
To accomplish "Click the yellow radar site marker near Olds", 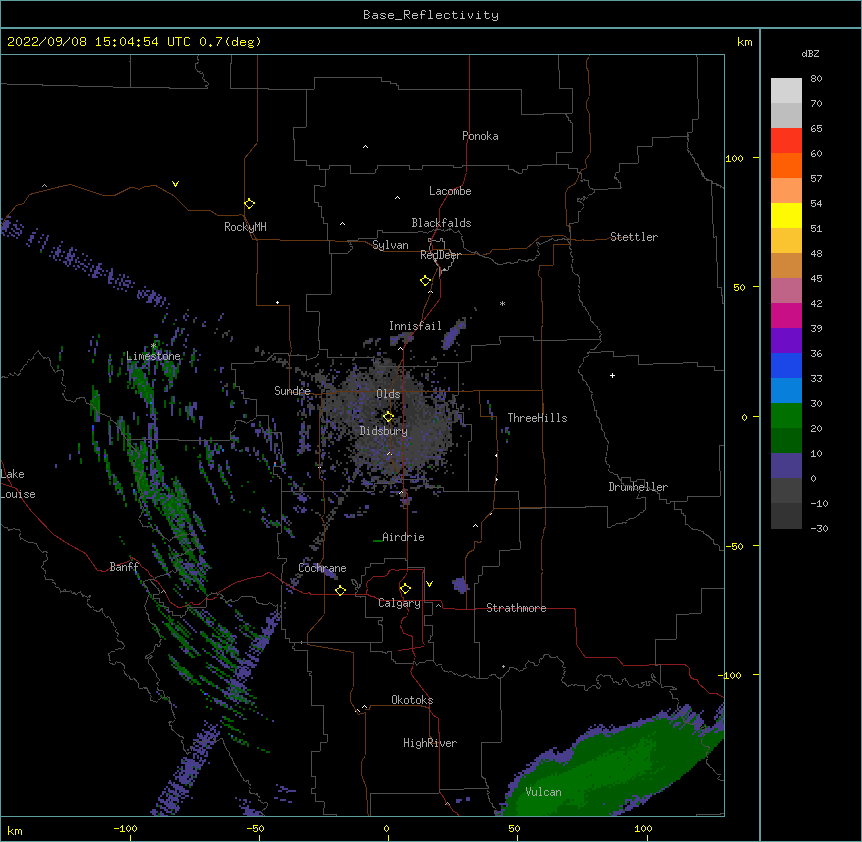I will 388,416.
